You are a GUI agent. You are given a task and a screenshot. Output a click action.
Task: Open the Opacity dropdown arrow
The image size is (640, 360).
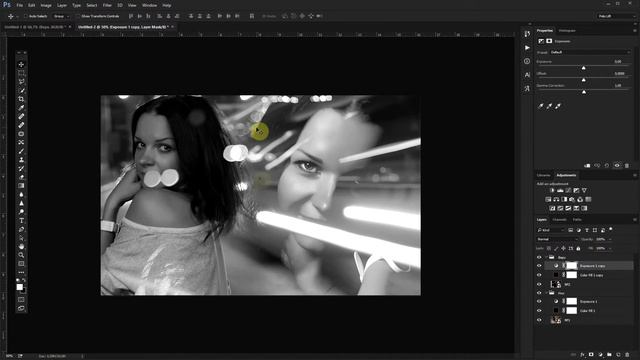[610, 239]
